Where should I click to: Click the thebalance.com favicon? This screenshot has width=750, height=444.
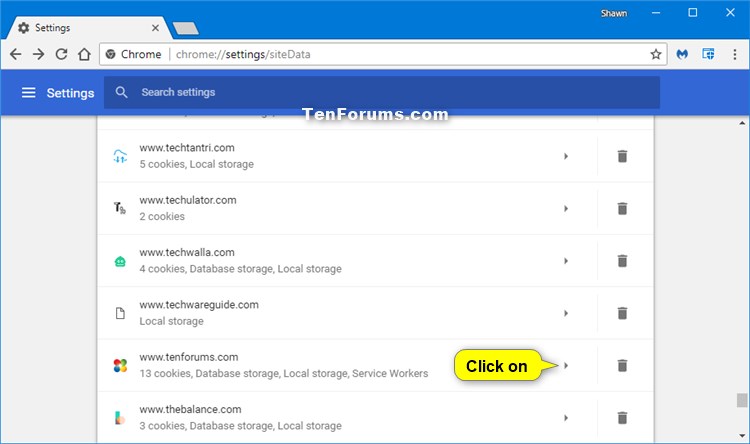(120, 418)
